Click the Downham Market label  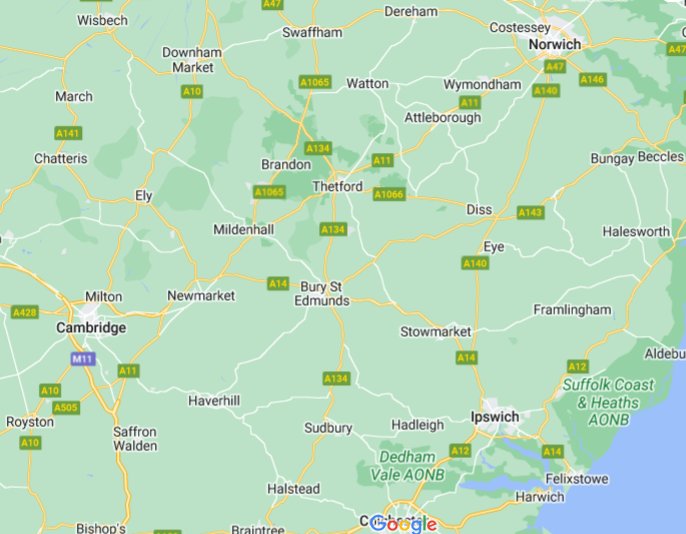pos(192,59)
